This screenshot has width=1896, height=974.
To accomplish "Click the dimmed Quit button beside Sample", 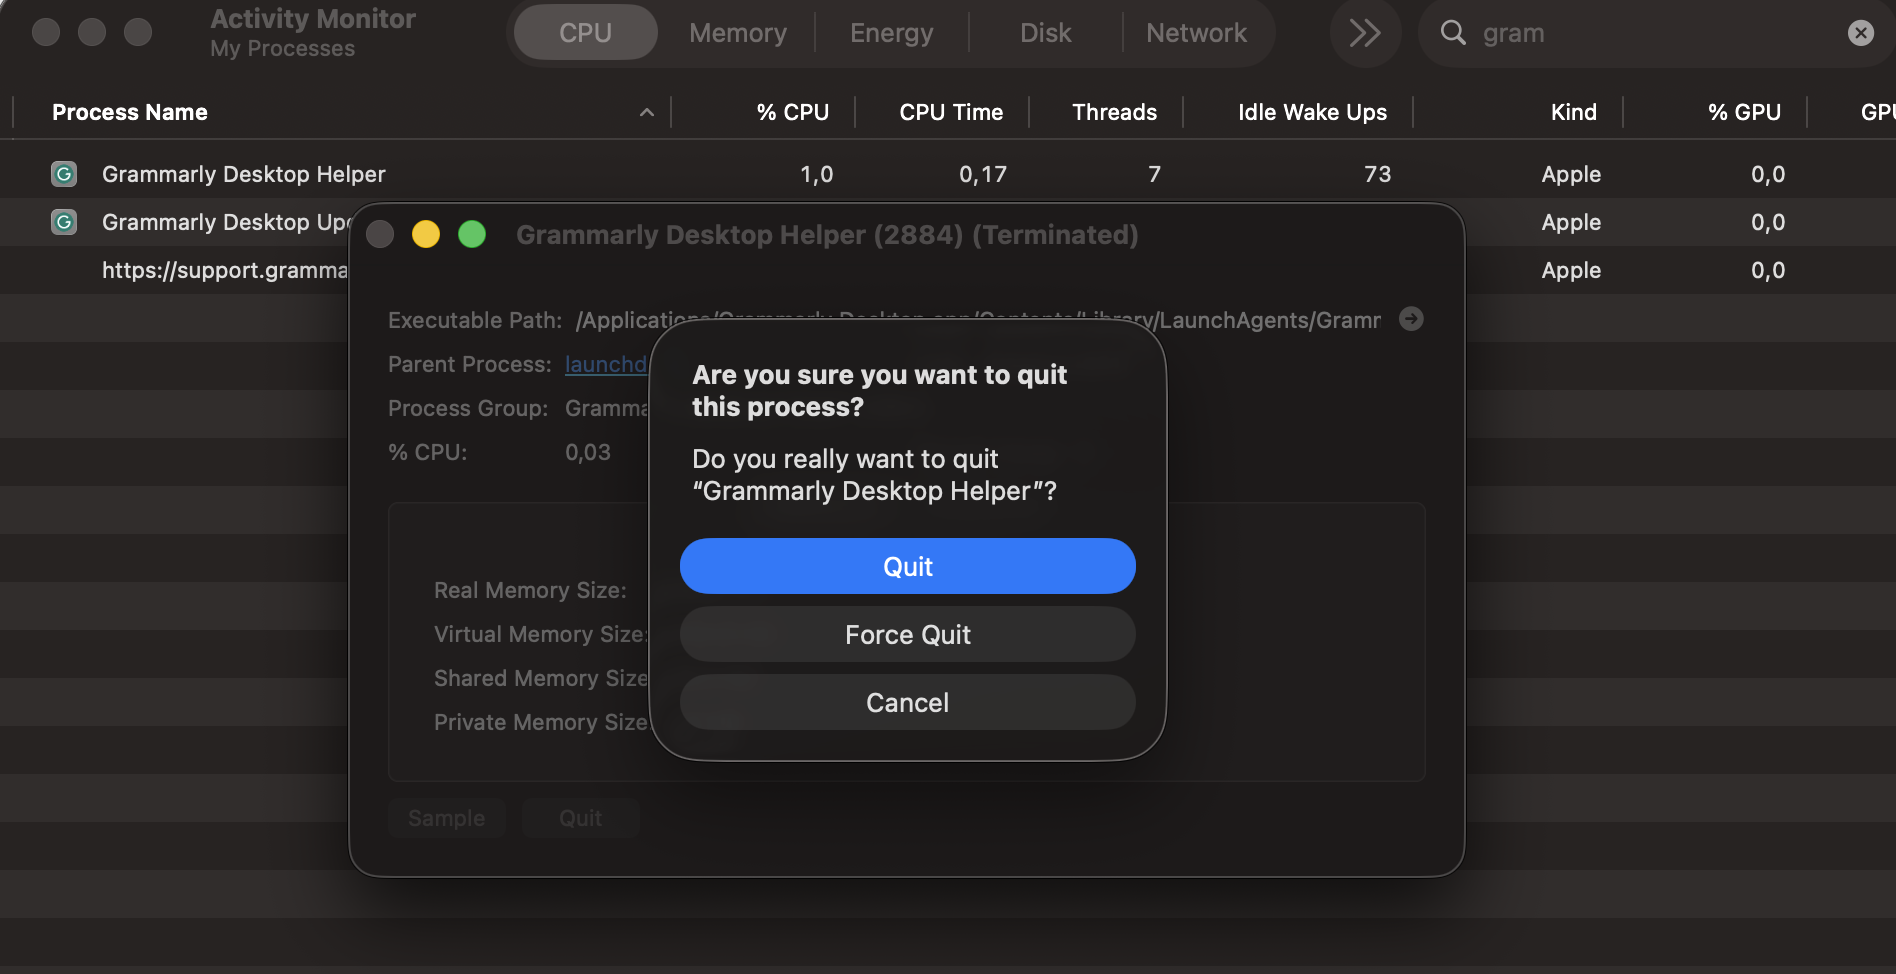I will point(581,818).
